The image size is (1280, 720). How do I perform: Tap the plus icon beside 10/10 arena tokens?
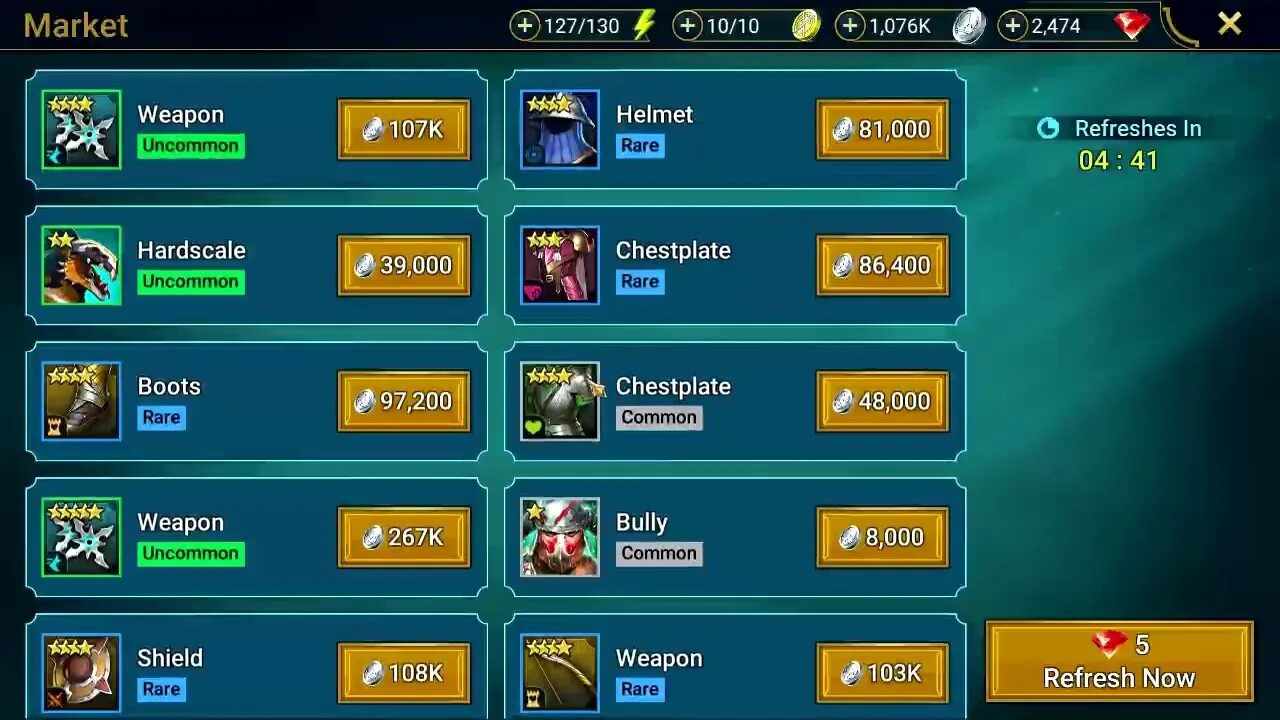tap(687, 26)
